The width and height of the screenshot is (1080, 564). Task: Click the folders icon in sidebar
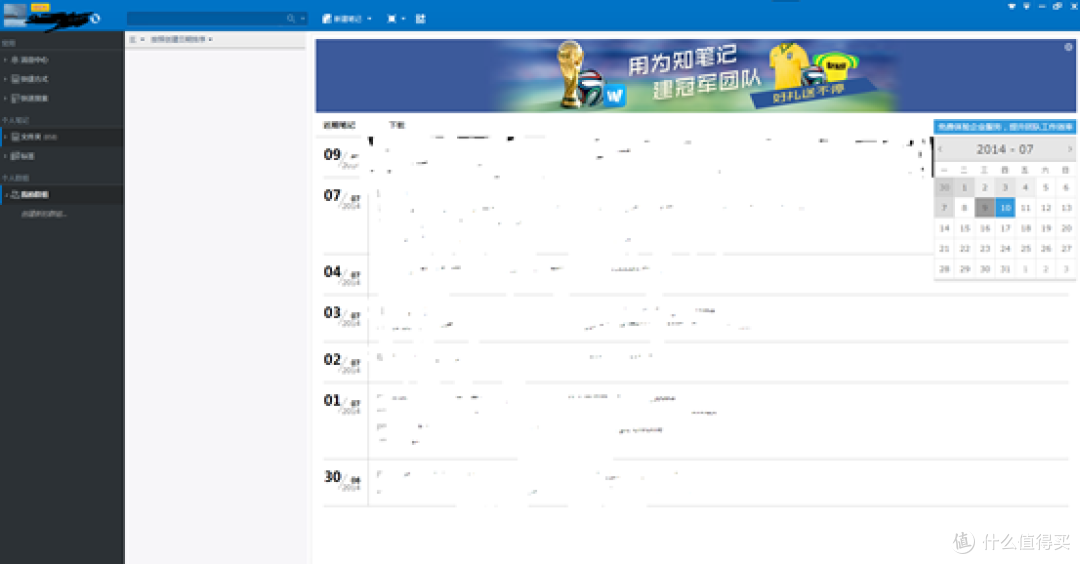click(x=15, y=137)
